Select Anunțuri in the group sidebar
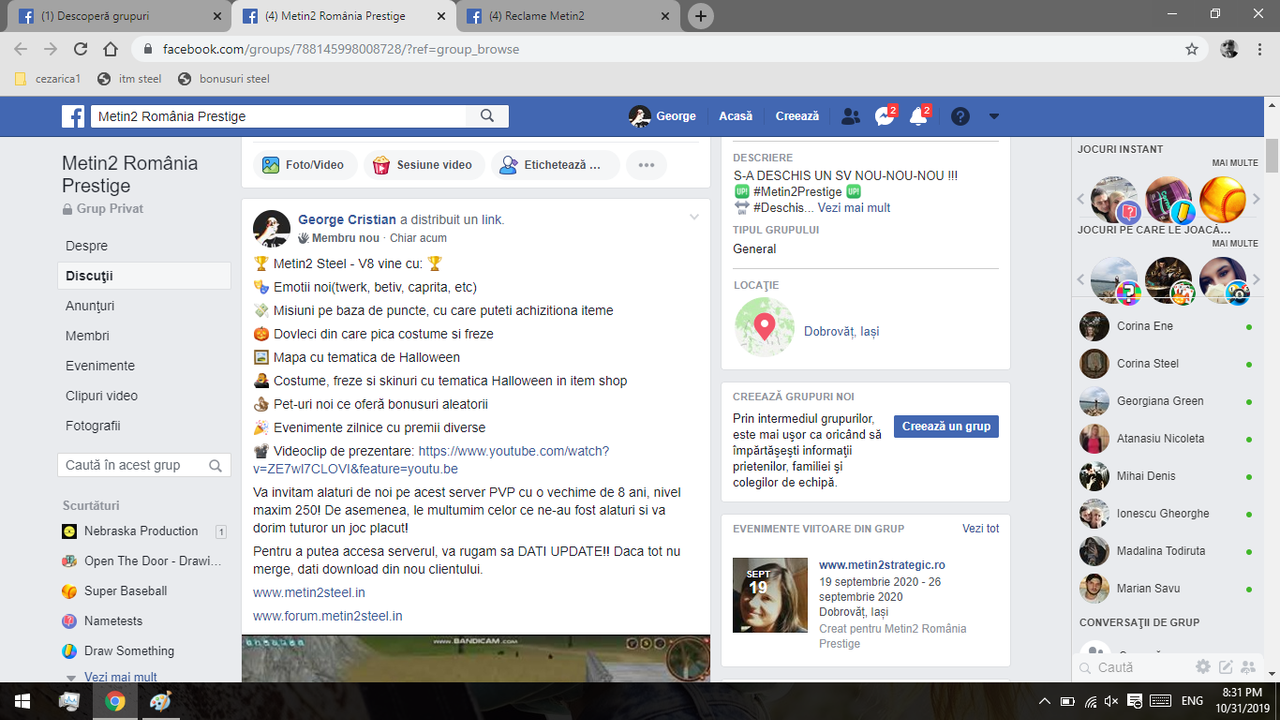 90,306
